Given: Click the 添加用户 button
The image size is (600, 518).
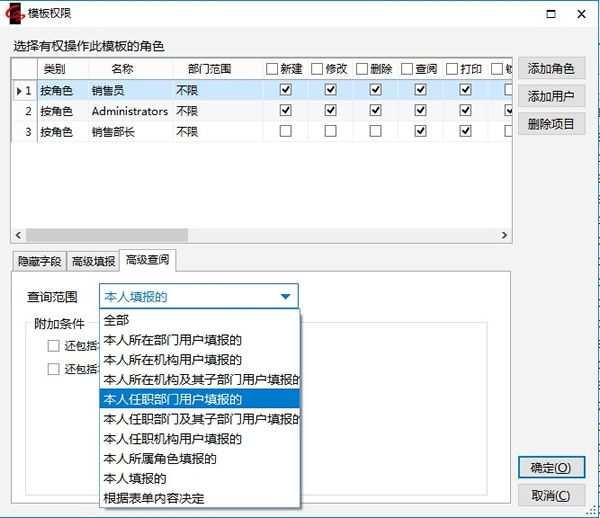Looking at the screenshot, I should click(551, 97).
